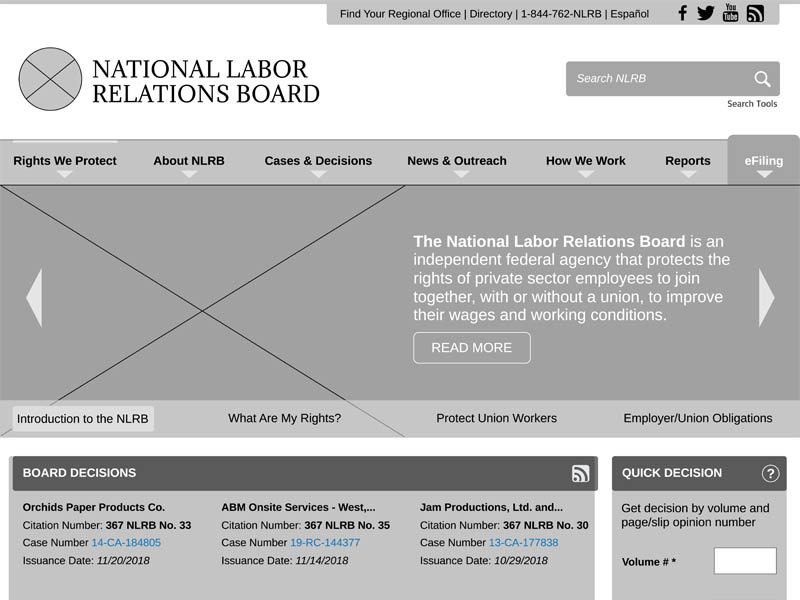Switch to What Are My Rights? tab
800x600 pixels.
click(284, 418)
